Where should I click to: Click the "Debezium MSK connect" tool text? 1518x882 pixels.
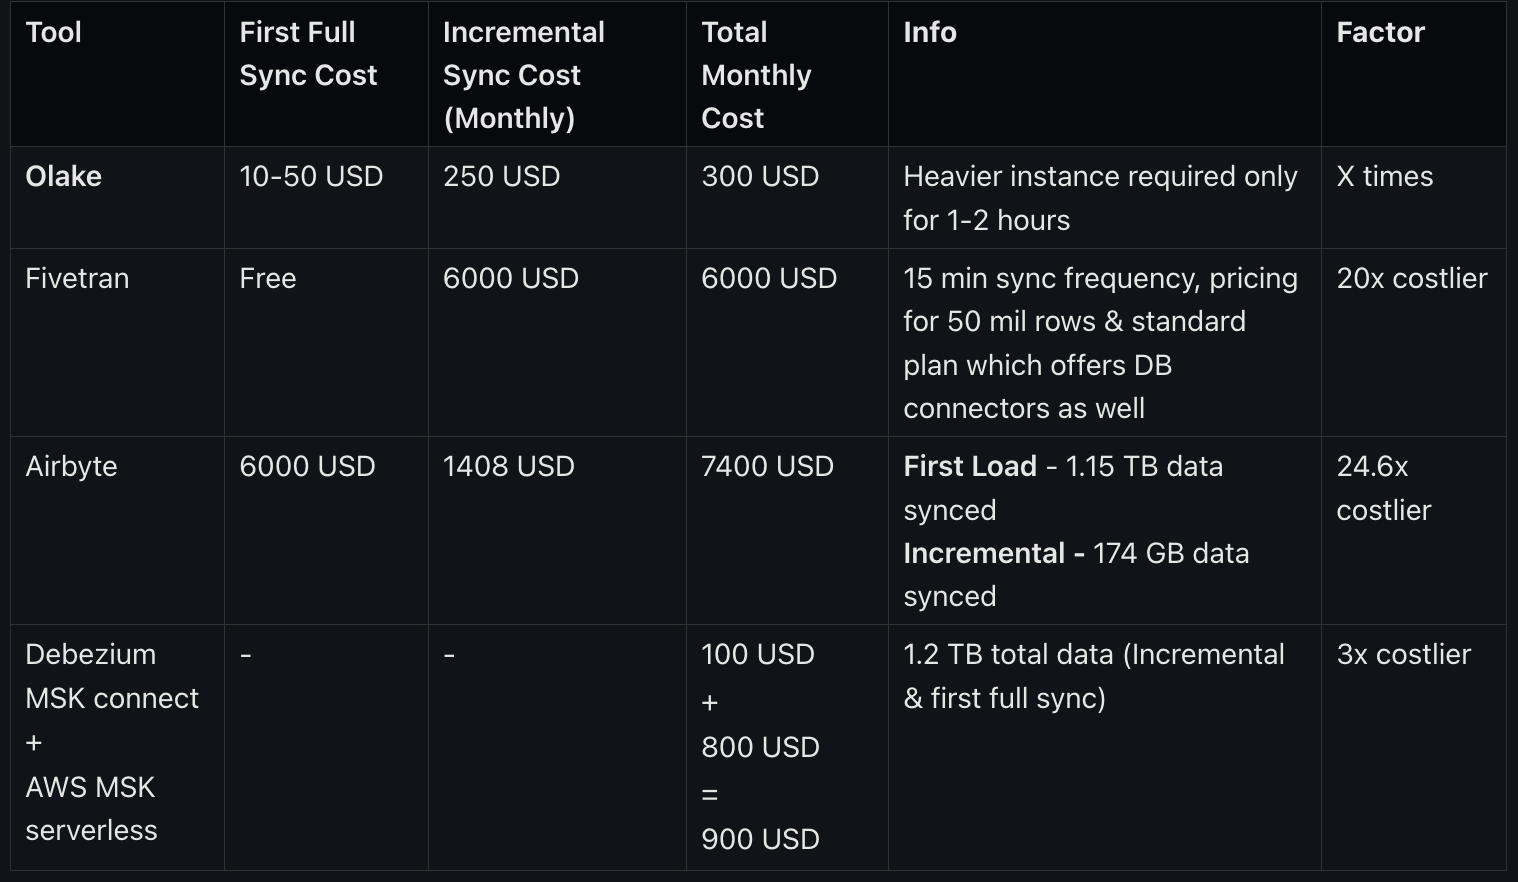pos(111,676)
